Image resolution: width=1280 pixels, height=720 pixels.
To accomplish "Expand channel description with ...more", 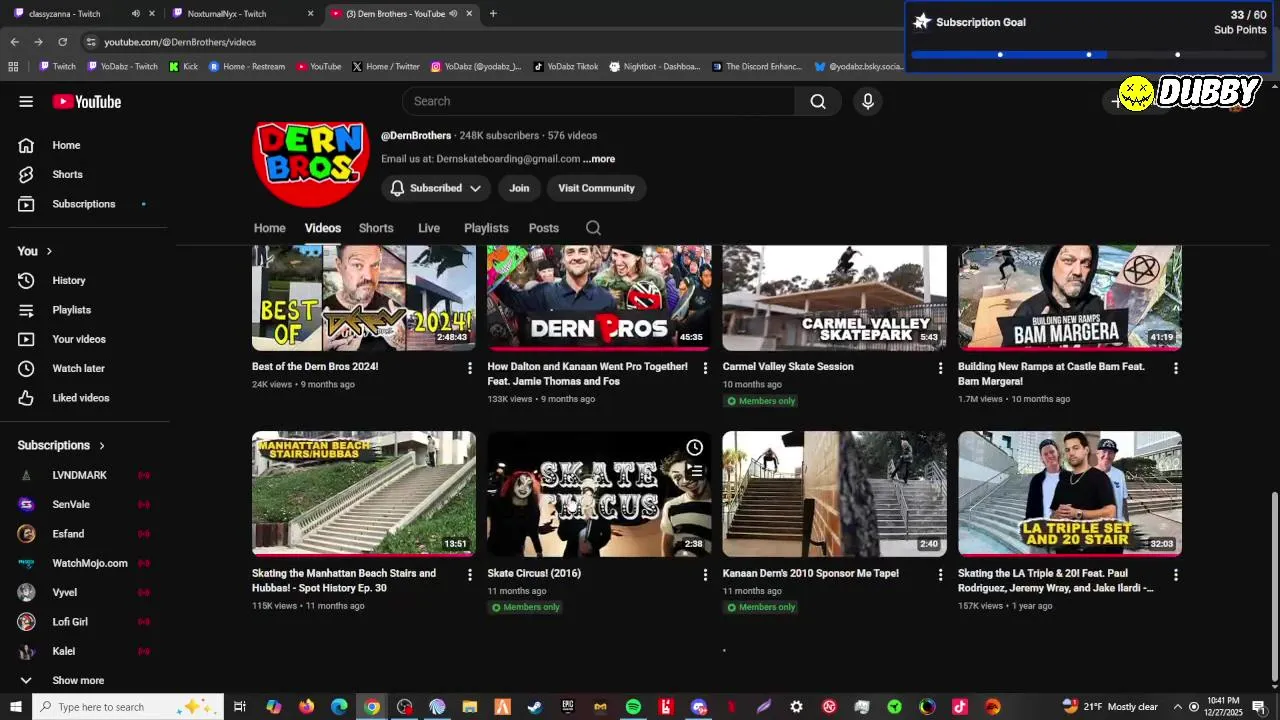I will [x=599, y=159].
